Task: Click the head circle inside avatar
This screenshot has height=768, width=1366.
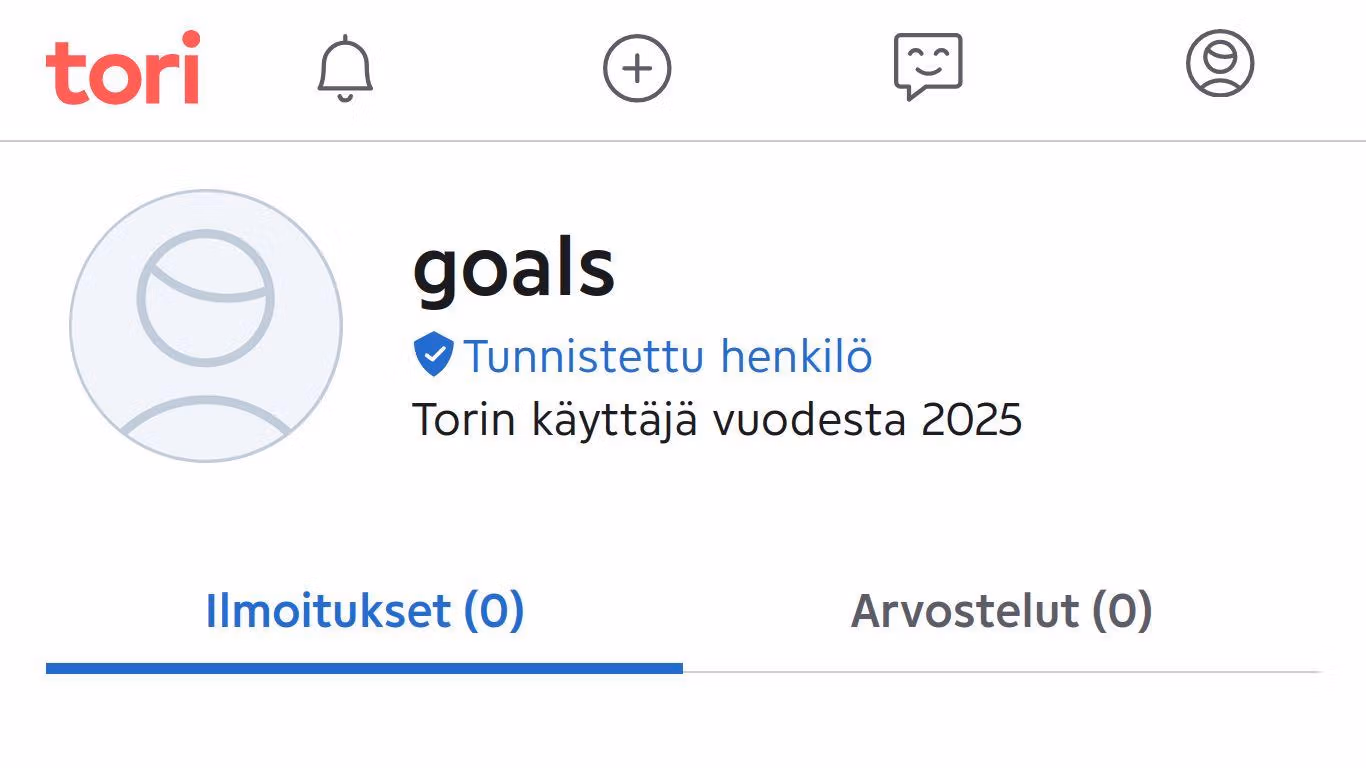Action: [205, 297]
